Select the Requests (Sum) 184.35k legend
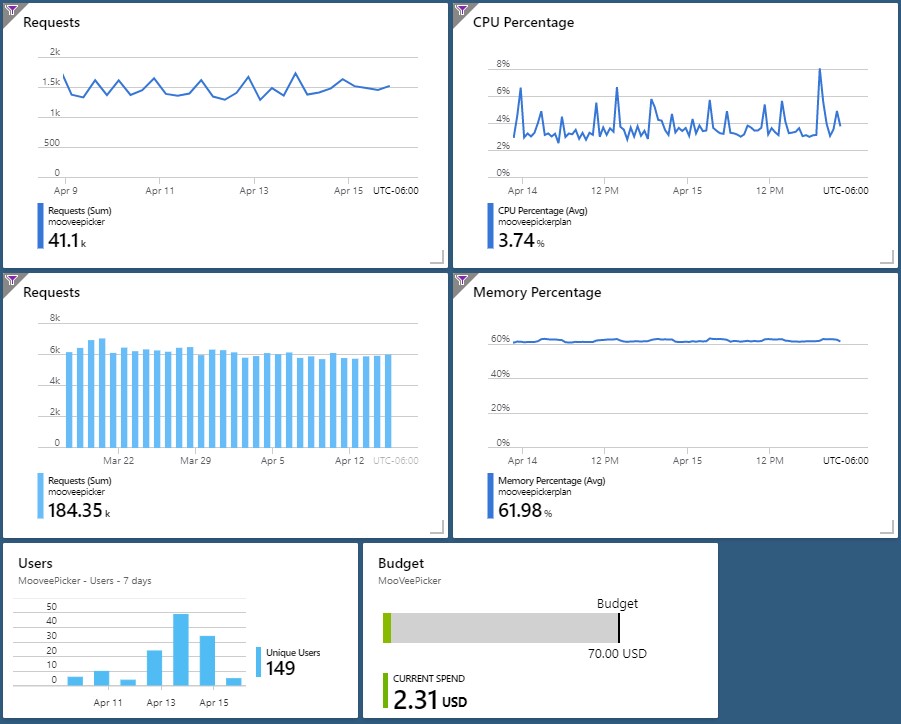The width and height of the screenshot is (901, 724). click(75, 496)
